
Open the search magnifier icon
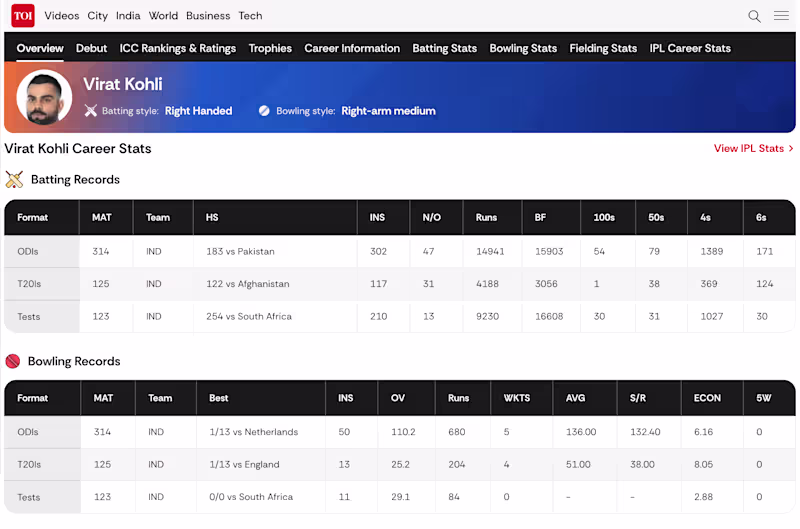[x=754, y=16]
